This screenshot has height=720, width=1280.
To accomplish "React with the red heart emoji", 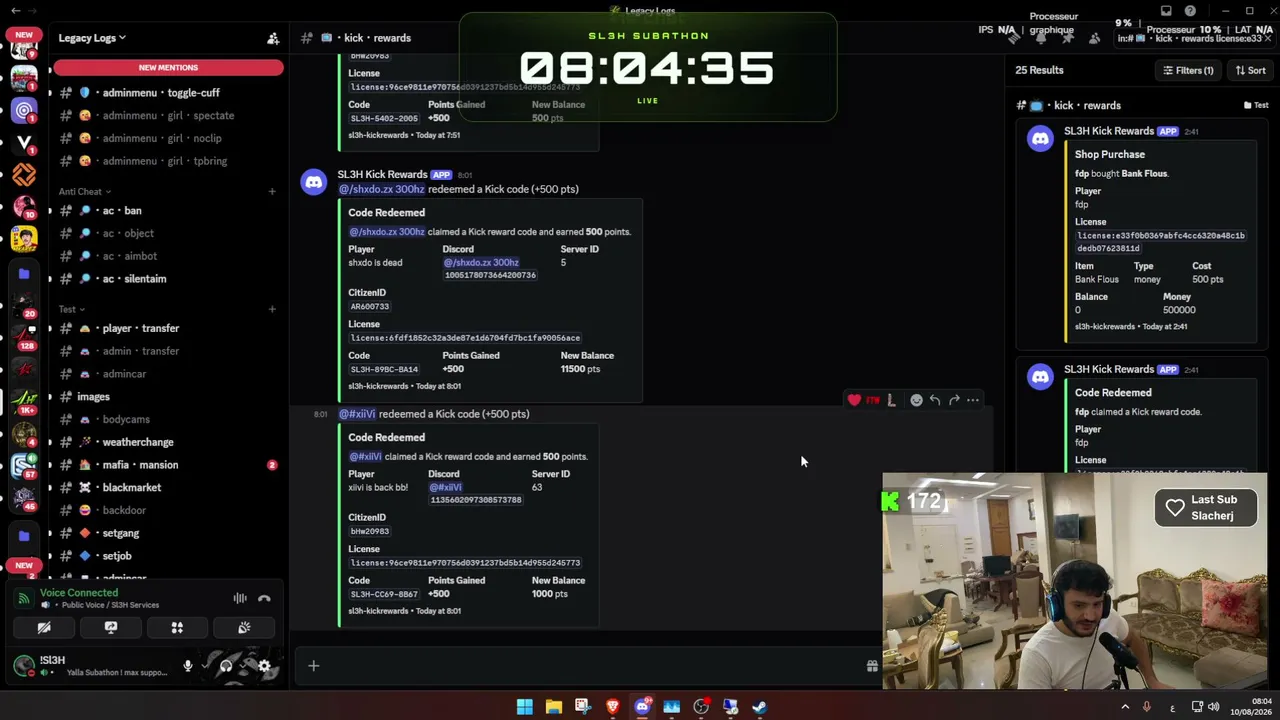I will [854, 400].
